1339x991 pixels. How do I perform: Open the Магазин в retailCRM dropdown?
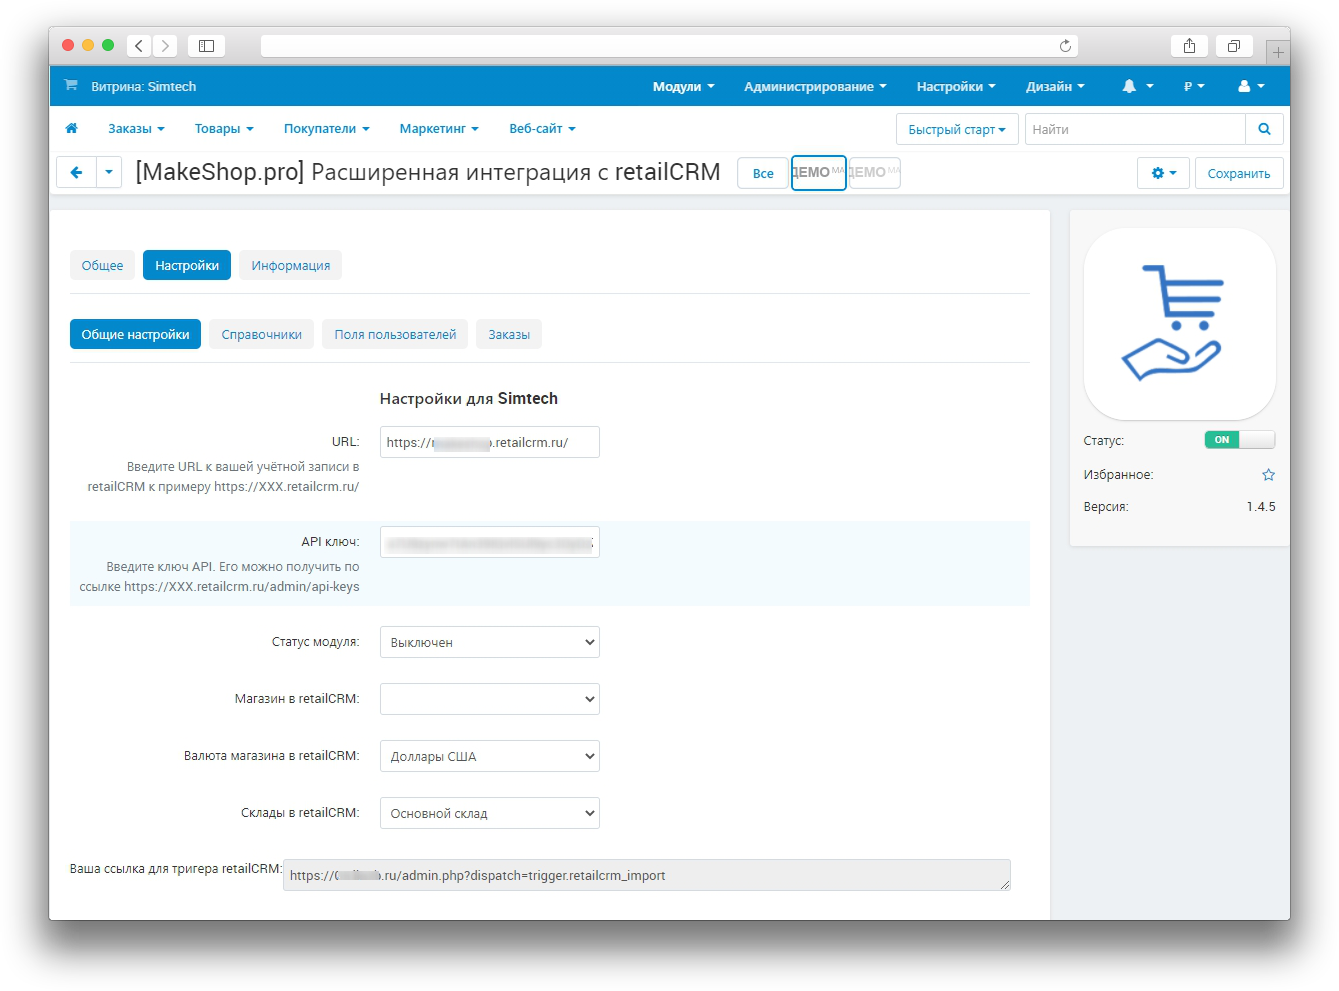click(x=489, y=699)
